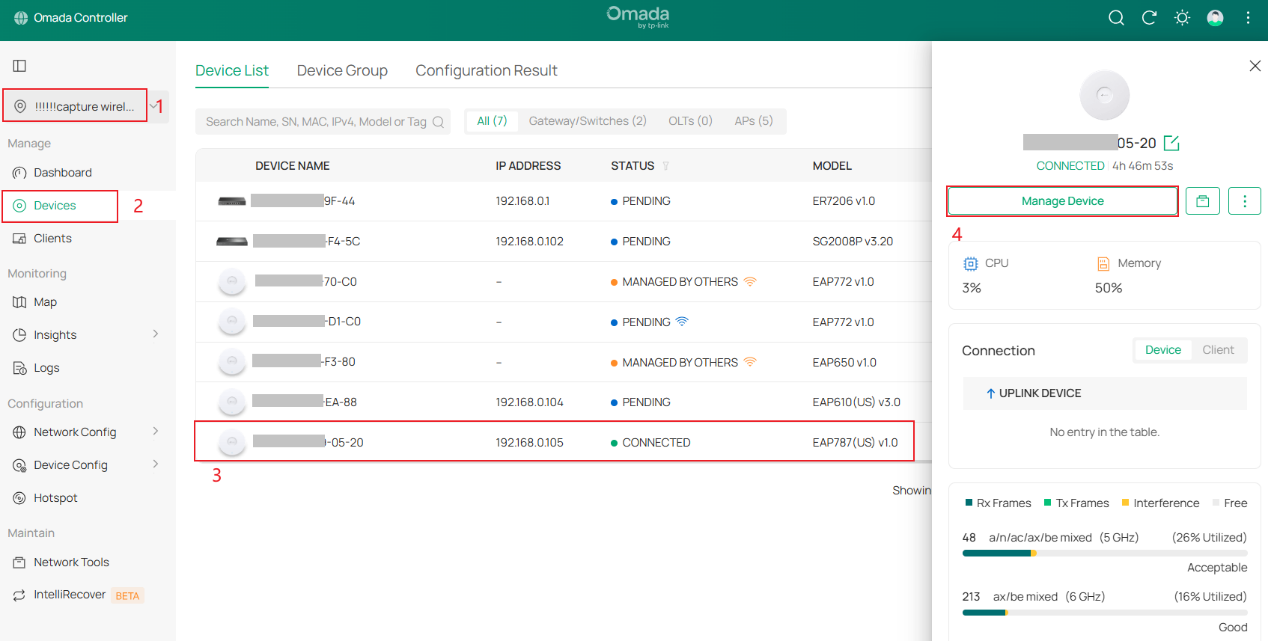This screenshot has width=1268, height=641.
Task: Click the IP 192.168.0.1 cell
Action: tap(522, 201)
